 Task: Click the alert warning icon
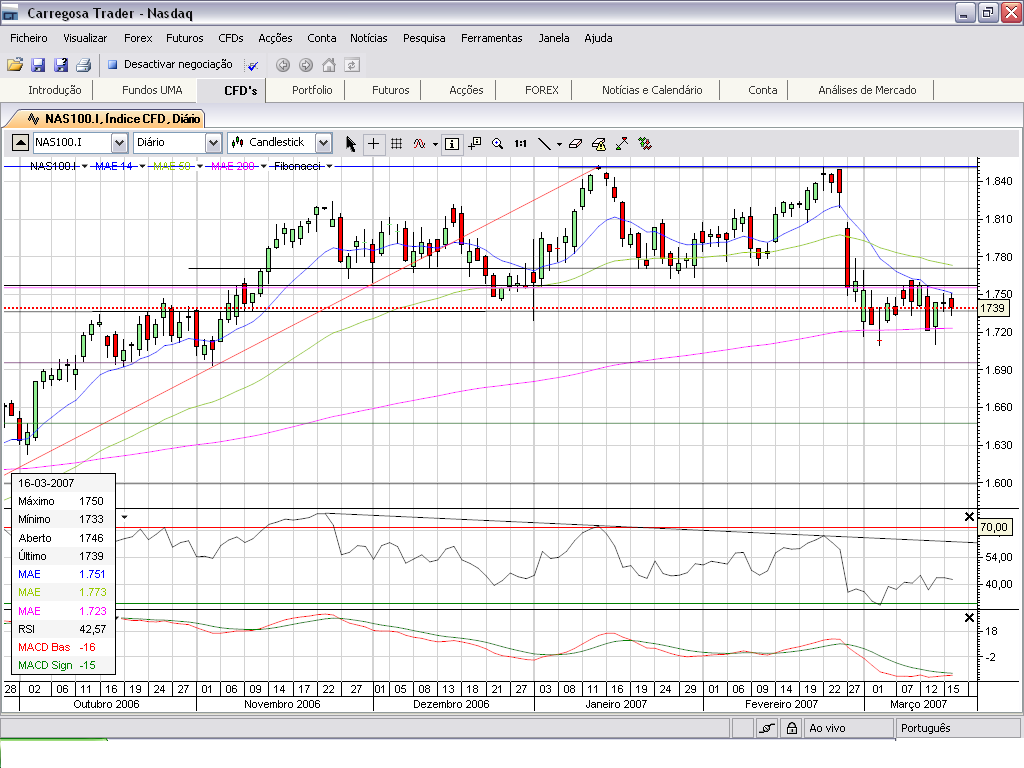tap(599, 144)
